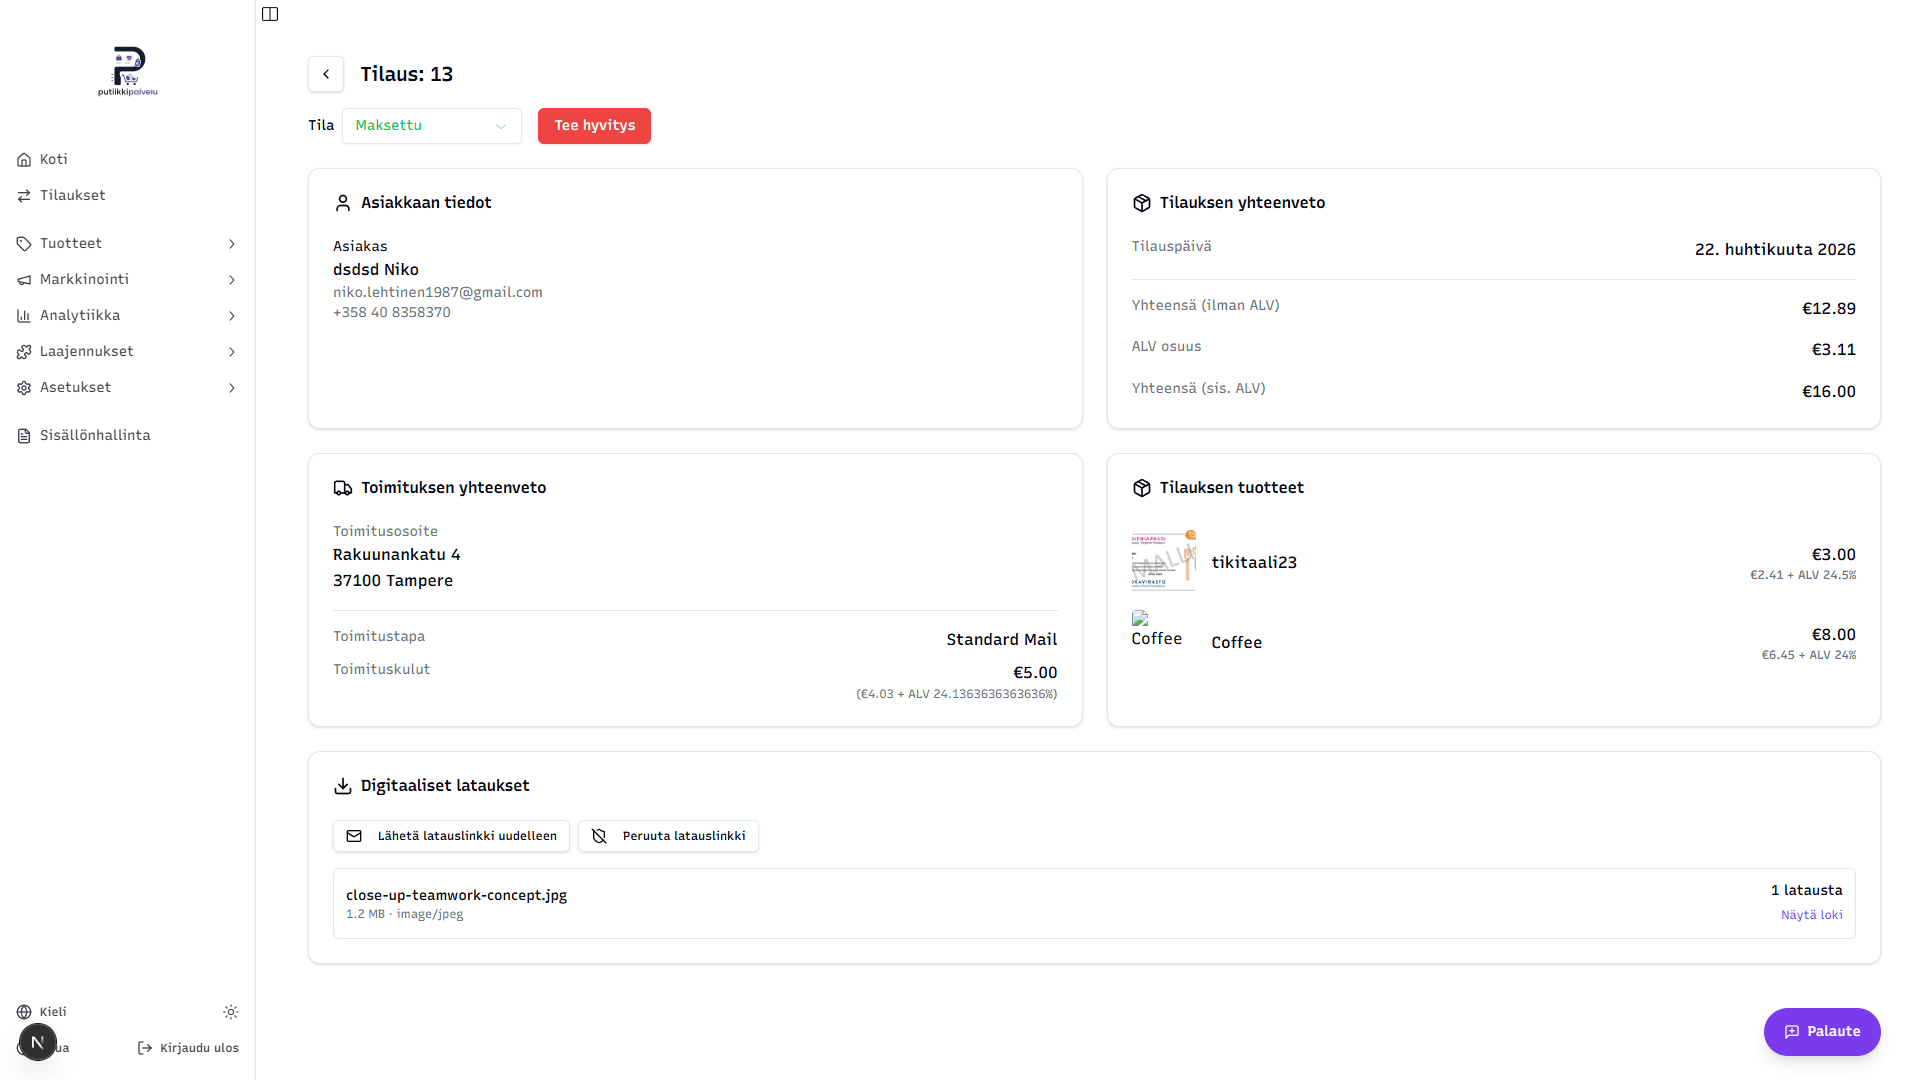Toggle the light/dark theme sun icon
The width and height of the screenshot is (1905, 1080).
tap(231, 1012)
